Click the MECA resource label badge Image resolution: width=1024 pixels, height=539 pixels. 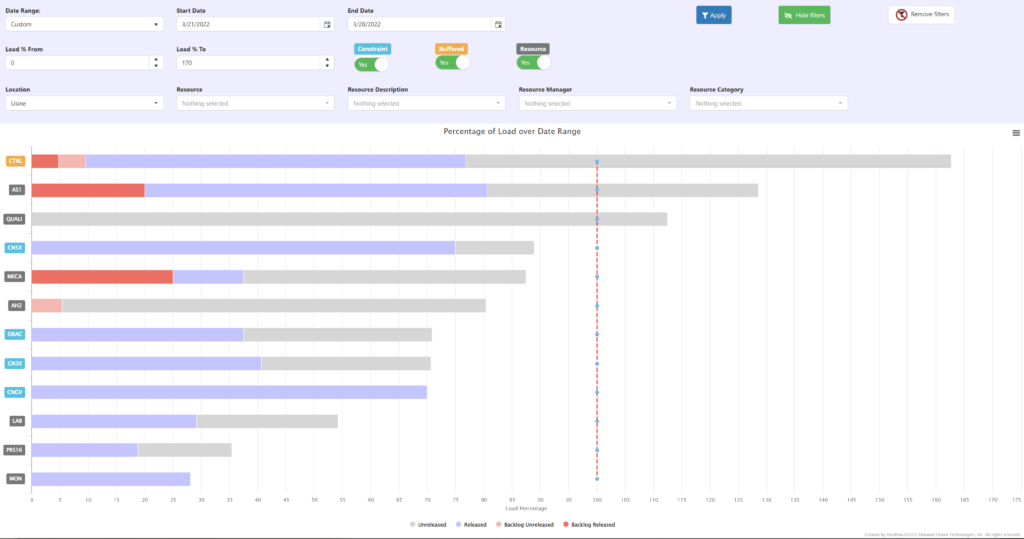pos(16,276)
